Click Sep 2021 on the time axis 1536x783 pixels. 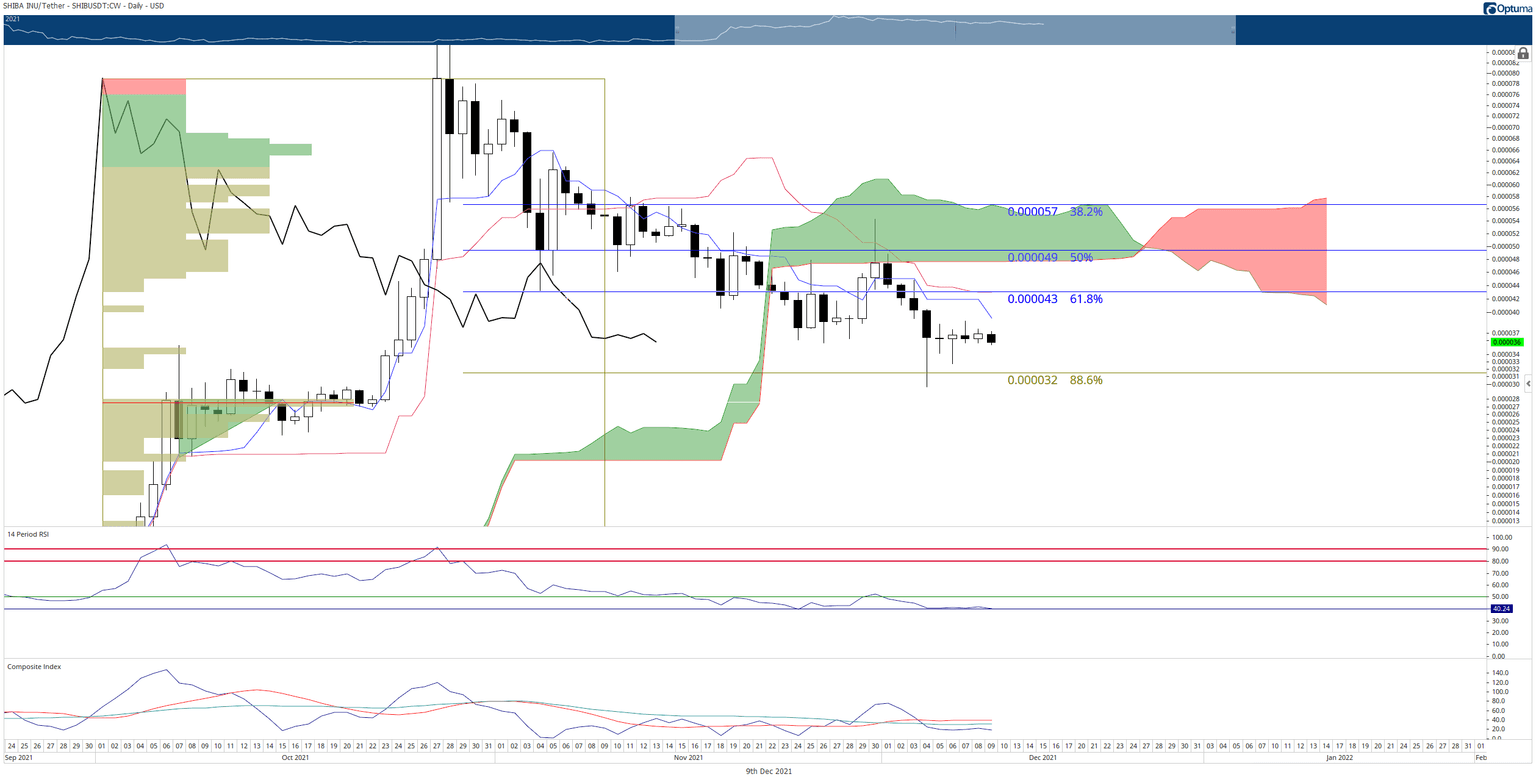pos(20,759)
